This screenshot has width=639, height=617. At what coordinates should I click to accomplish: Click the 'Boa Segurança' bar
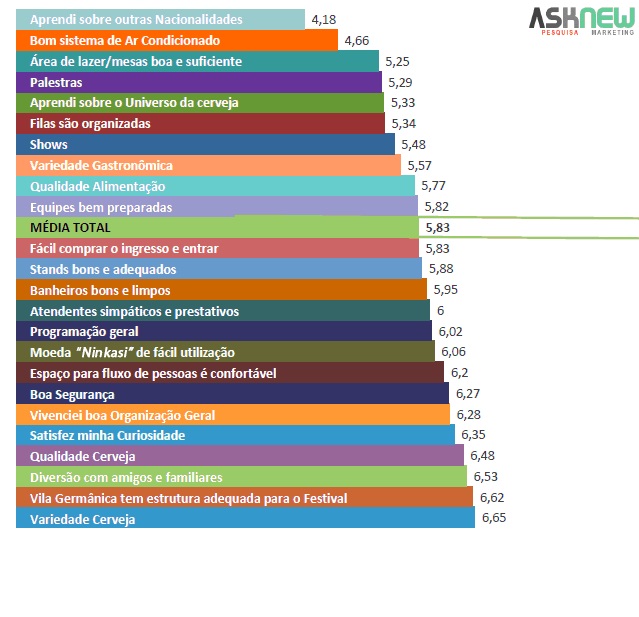point(232,394)
